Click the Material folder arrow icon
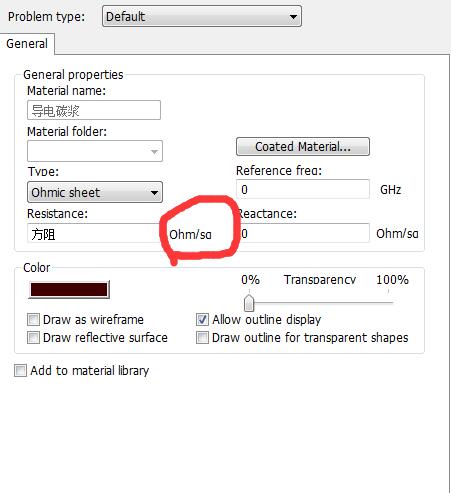Image resolution: width=451 pixels, height=493 pixels. [154, 152]
